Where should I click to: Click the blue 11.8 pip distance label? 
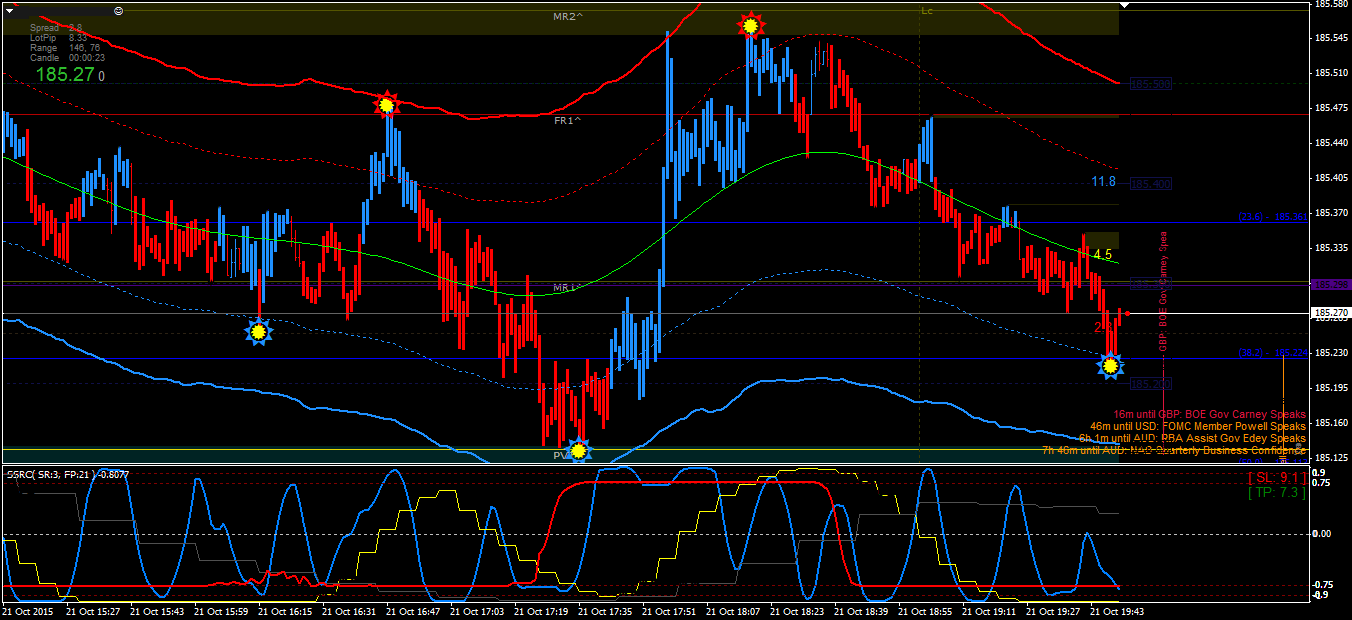point(1103,182)
